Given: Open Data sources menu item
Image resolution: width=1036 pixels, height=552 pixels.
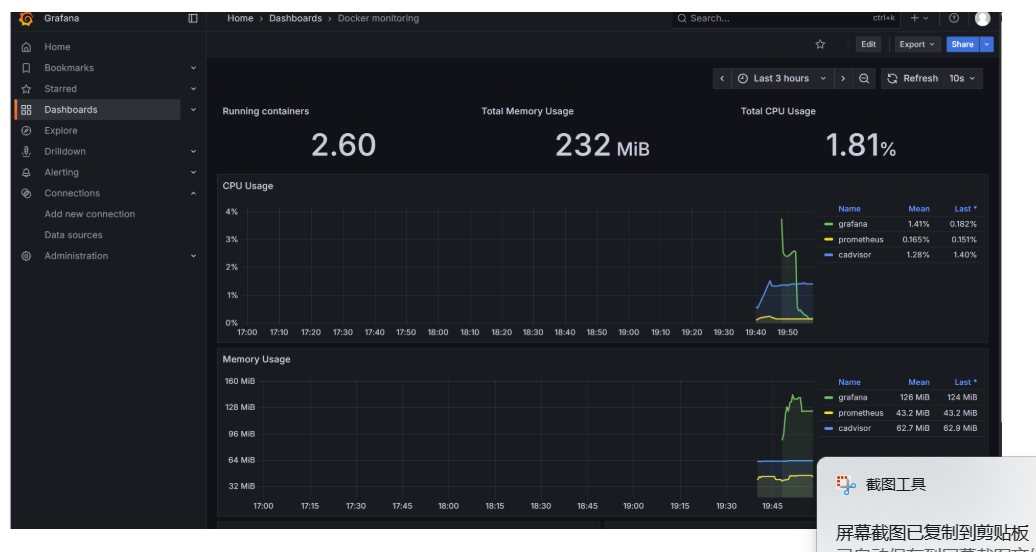Looking at the screenshot, I should click(x=73, y=235).
